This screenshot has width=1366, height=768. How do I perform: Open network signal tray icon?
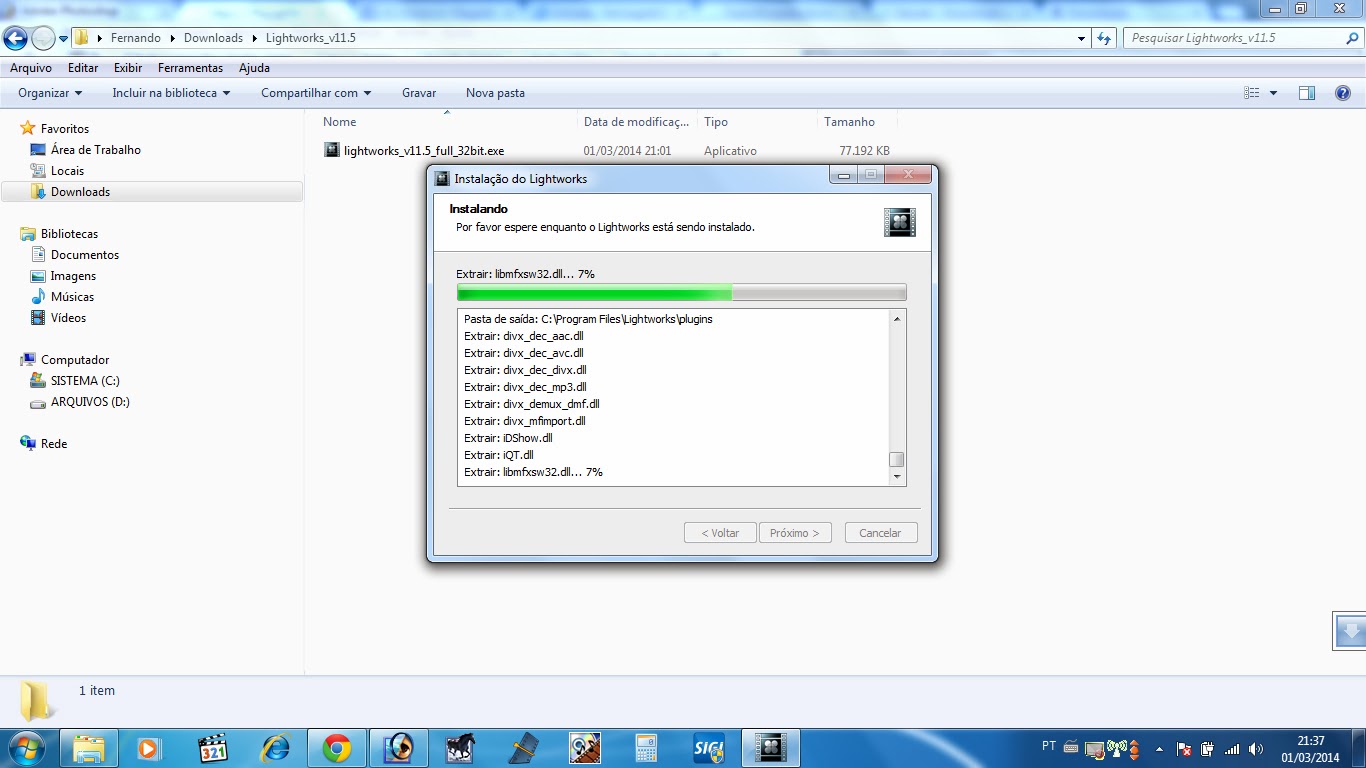point(1232,748)
